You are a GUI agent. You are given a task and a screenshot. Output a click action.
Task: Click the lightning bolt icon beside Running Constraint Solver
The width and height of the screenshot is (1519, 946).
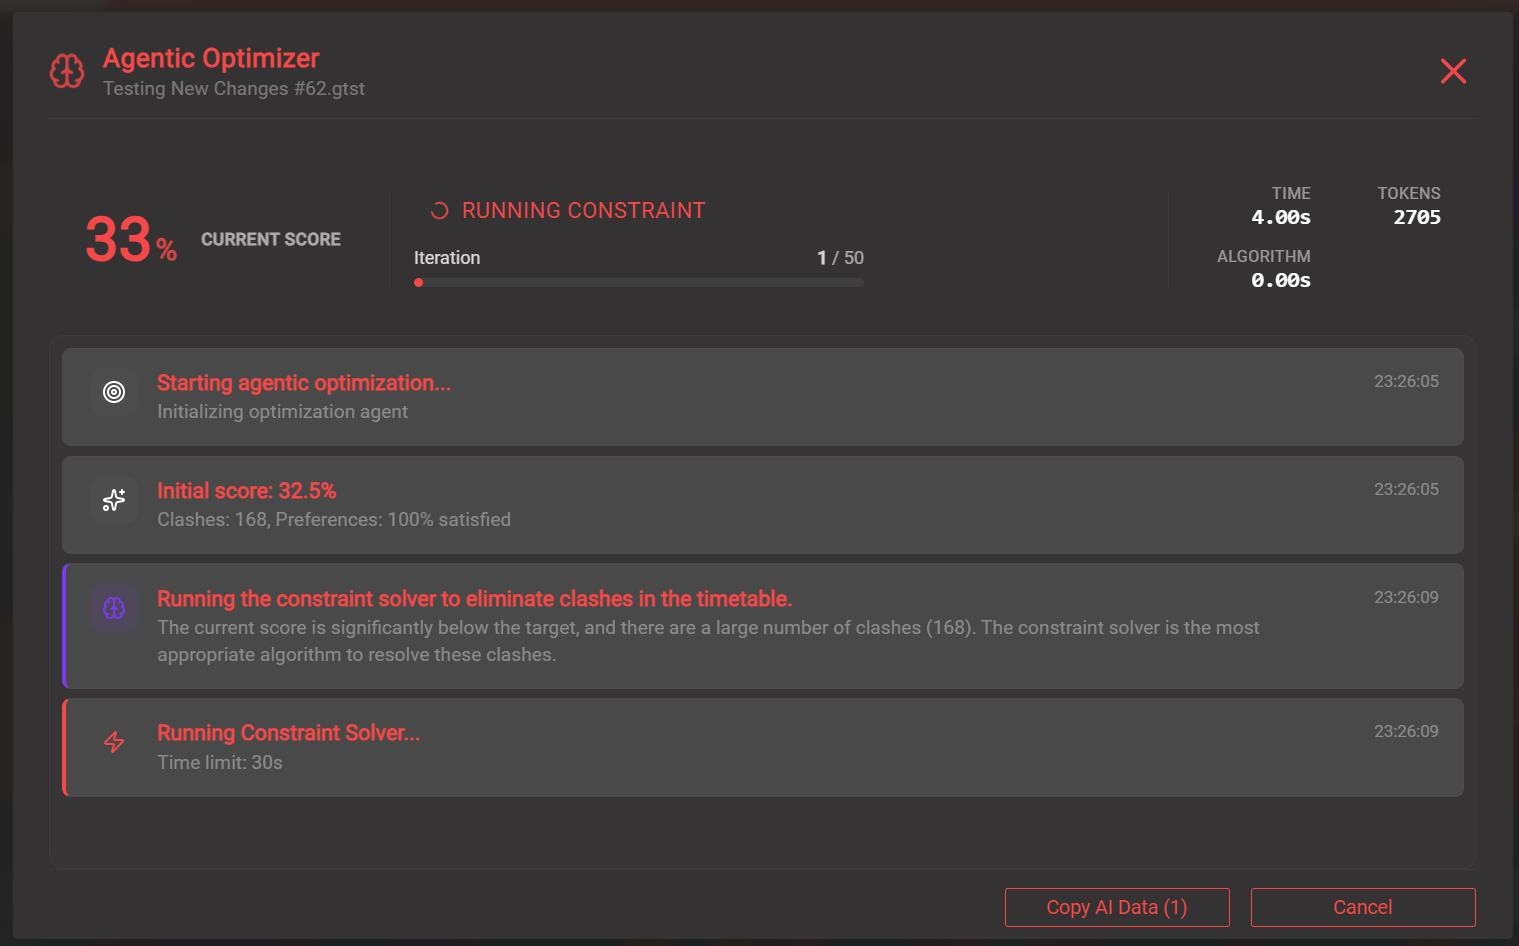tap(114, 742)
